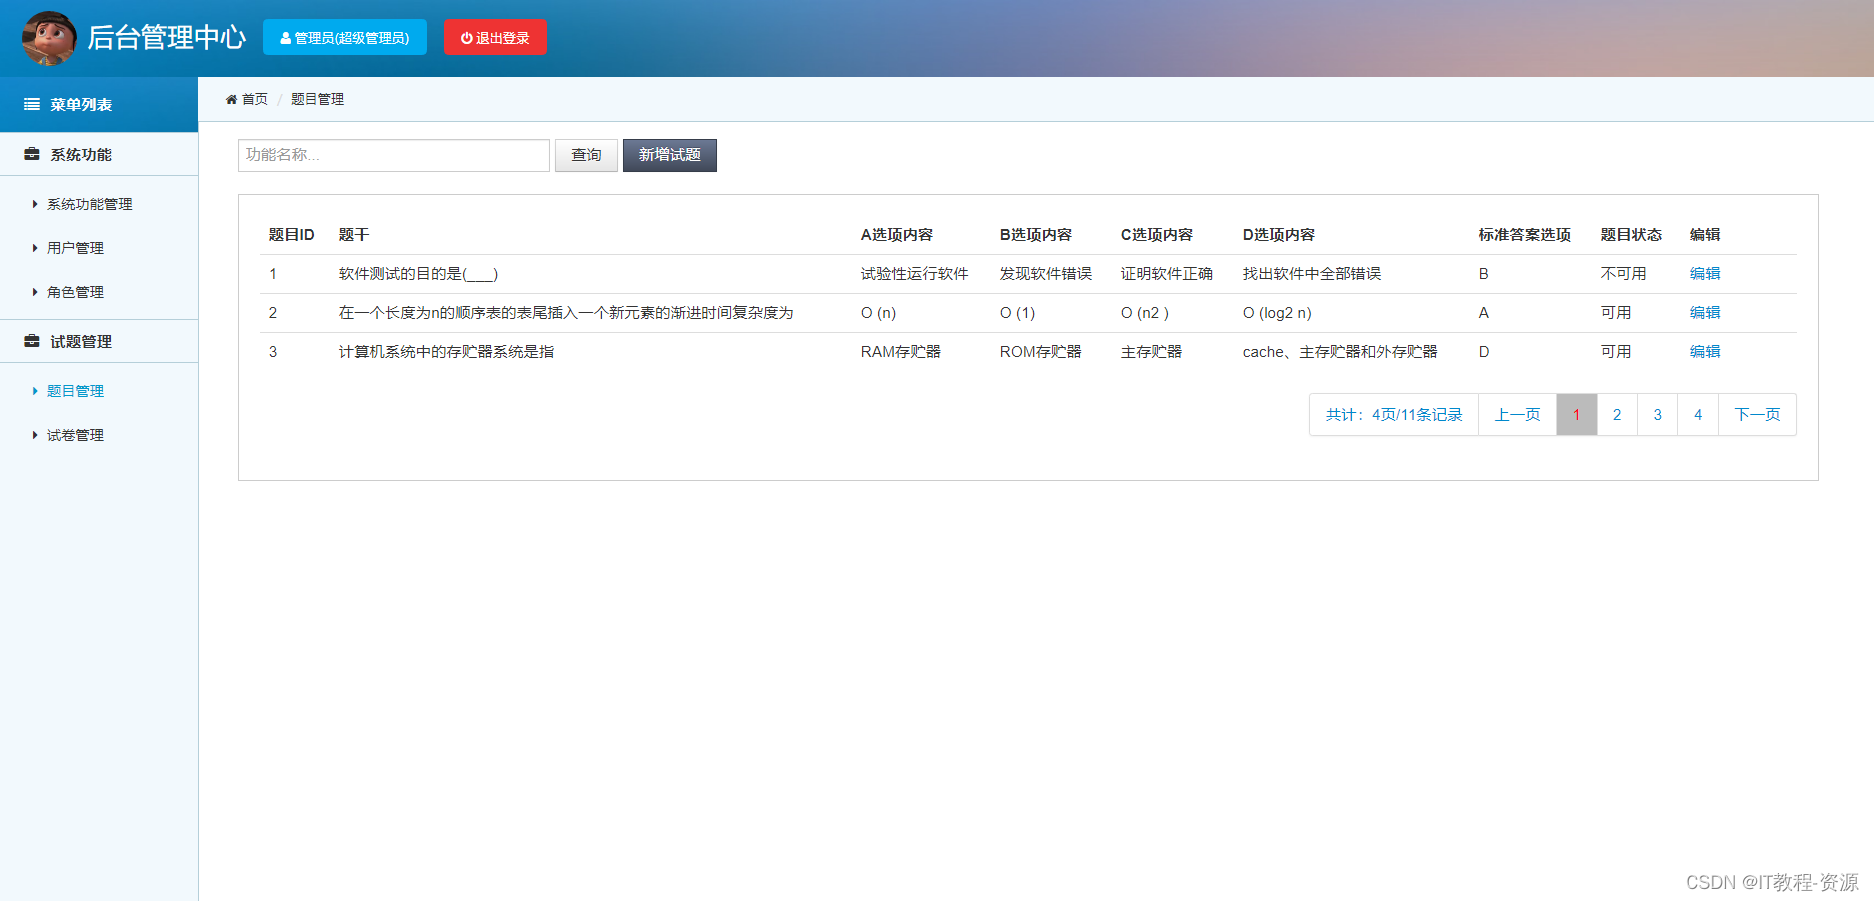Click the 共计：4页/11条记录 label
This screenshot has width=1874, height=901.
pyautogui.click(x=1394, y=415)
